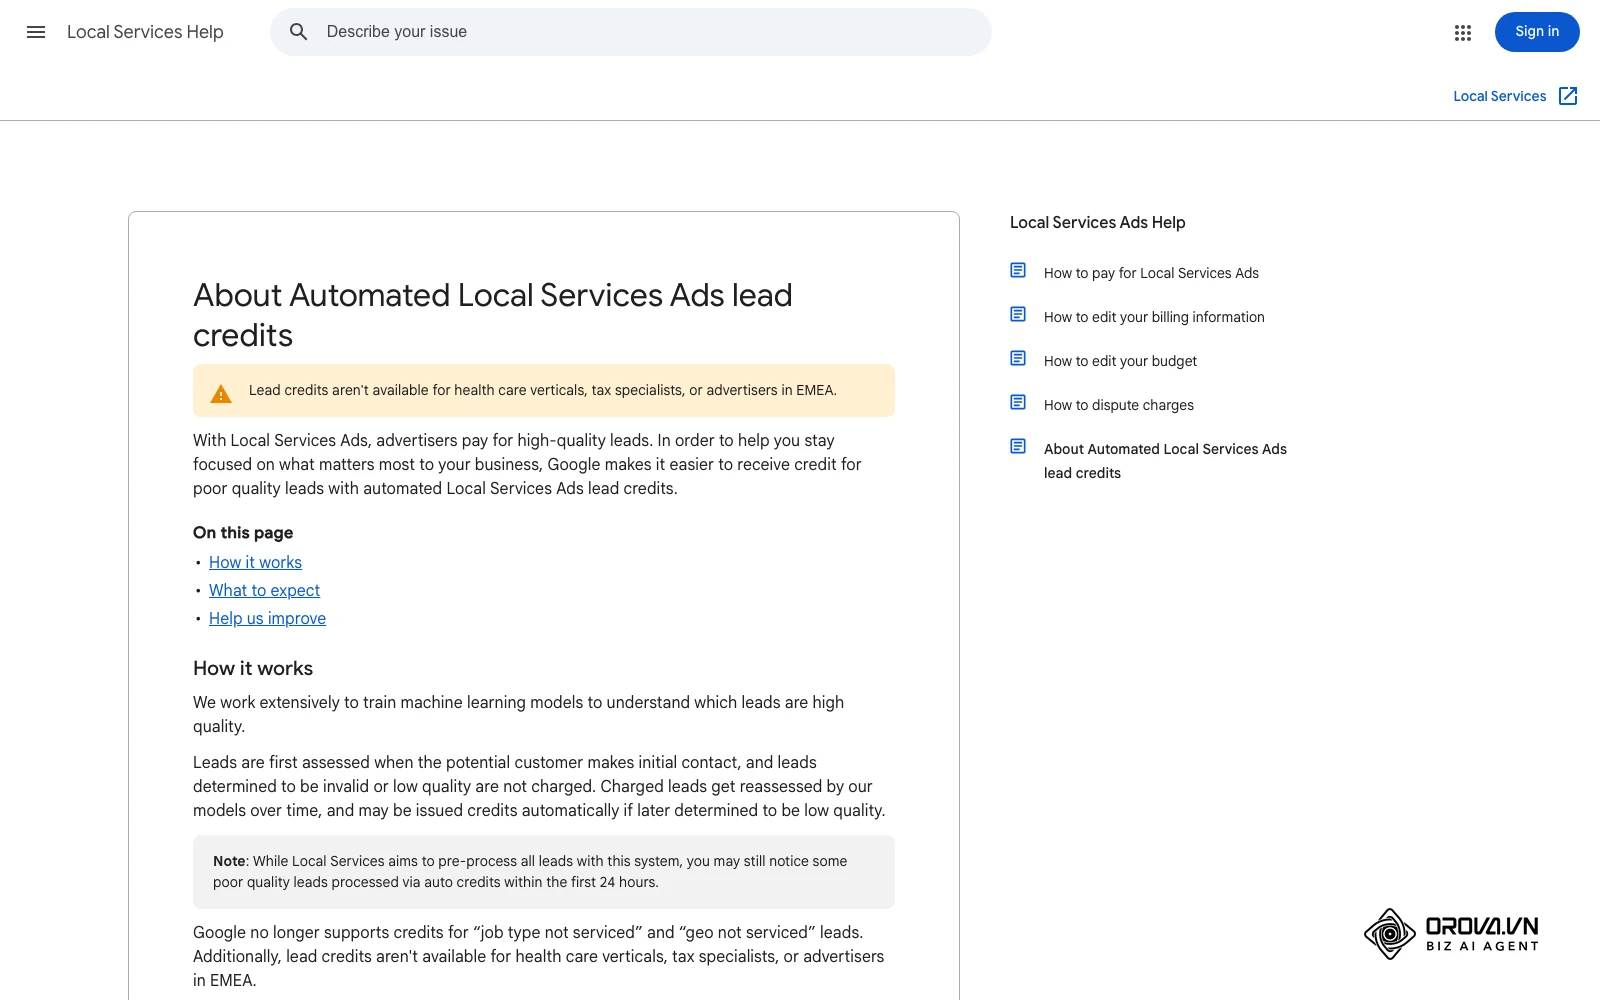Click Sign in button

click(1537, 32)
